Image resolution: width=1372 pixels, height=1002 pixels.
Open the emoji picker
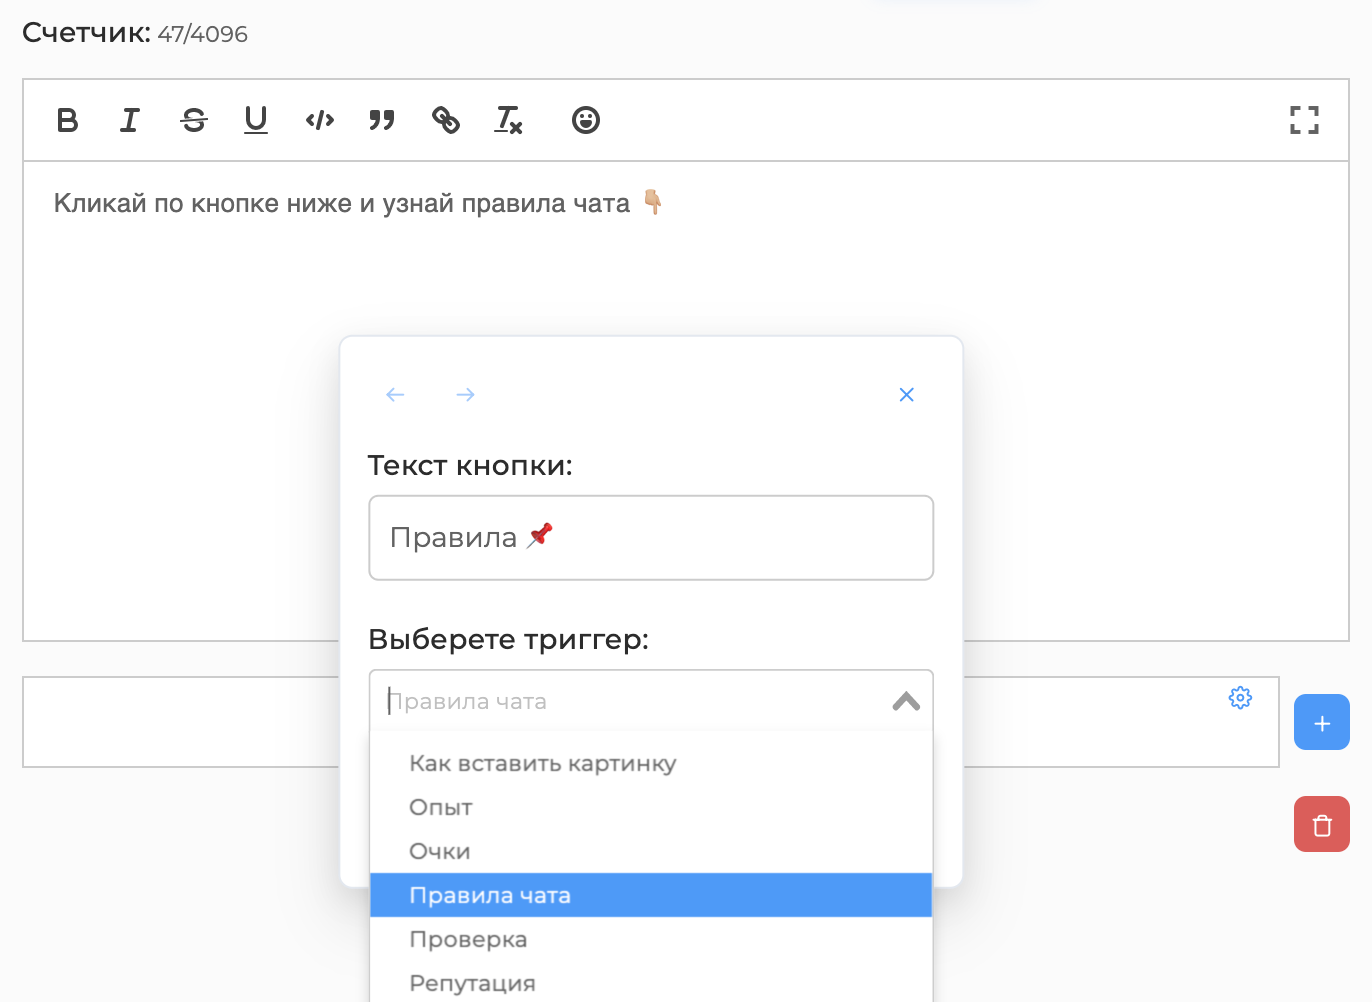pyautogui.click(x=586, y=120)
